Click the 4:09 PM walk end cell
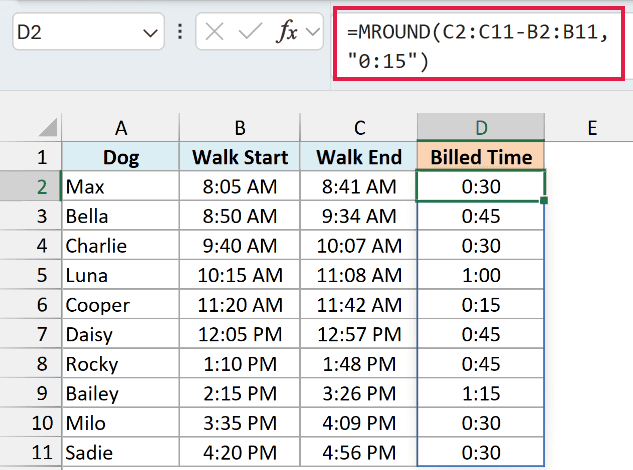 click(x=359, y=422)
